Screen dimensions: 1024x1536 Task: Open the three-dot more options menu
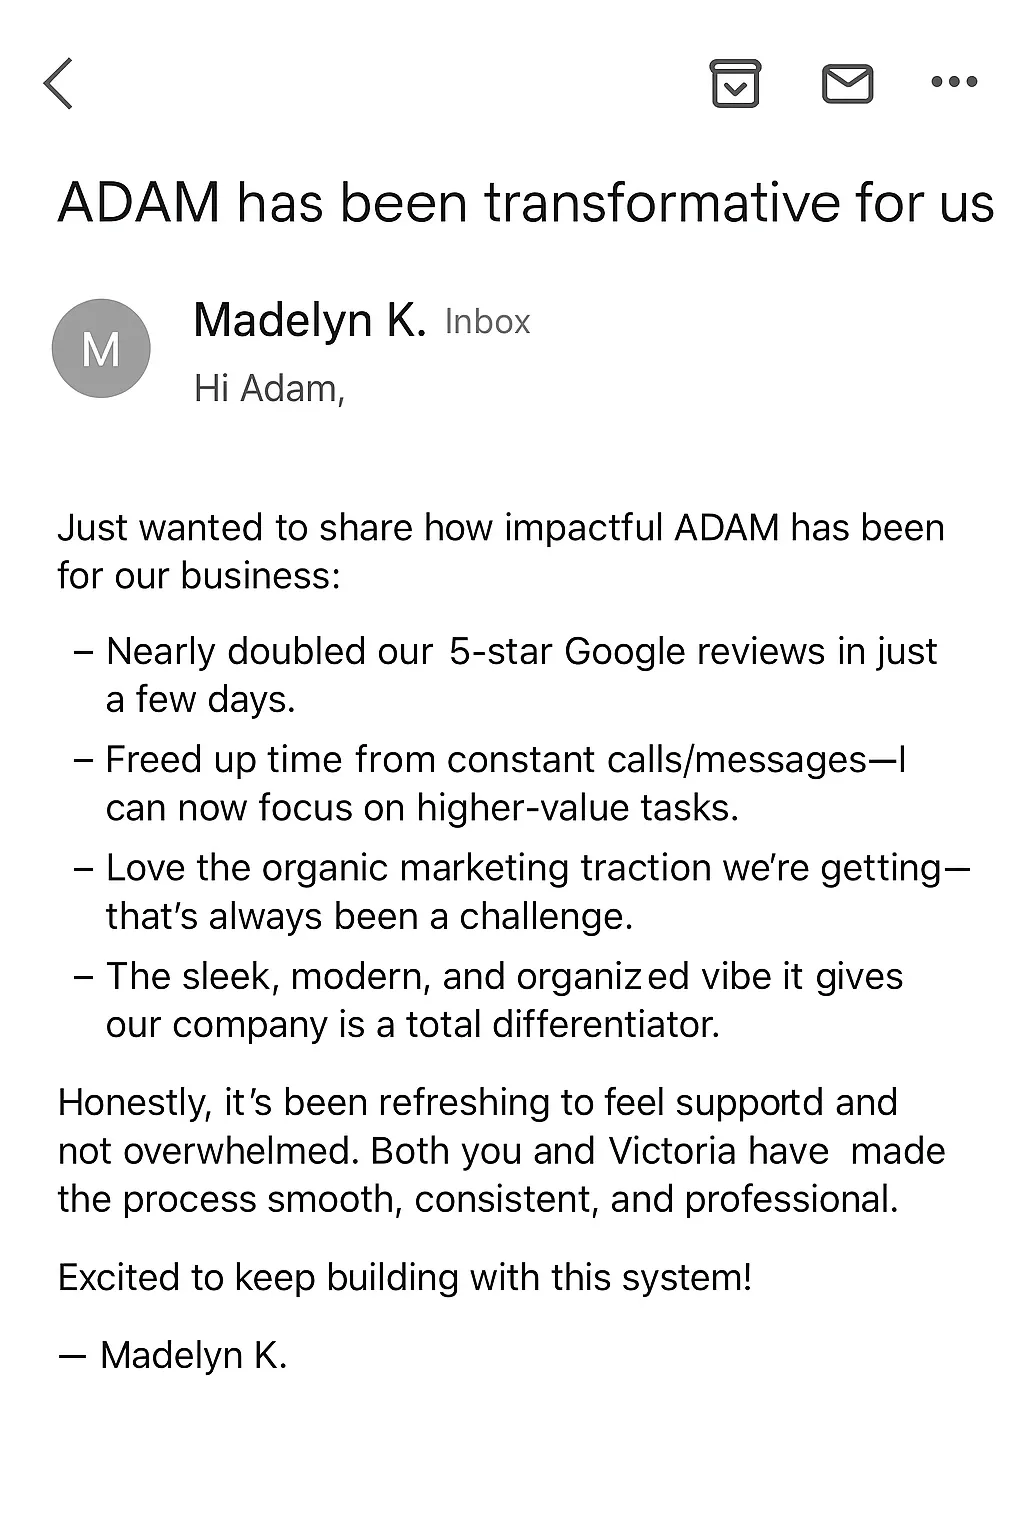point(954,82)
